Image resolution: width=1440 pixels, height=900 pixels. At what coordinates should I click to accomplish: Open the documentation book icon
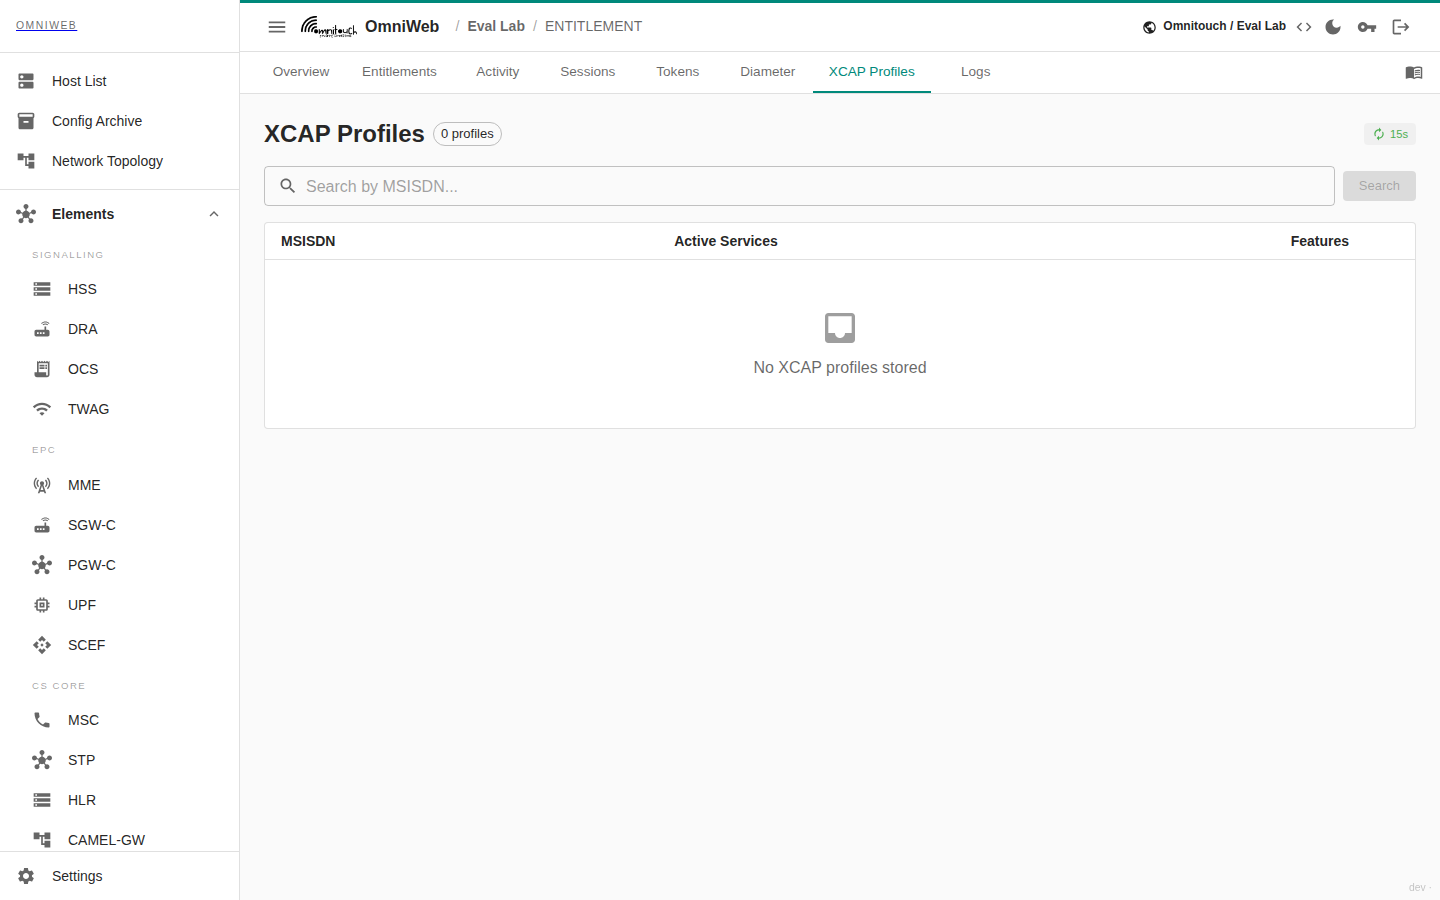[x=1414, y=73]
